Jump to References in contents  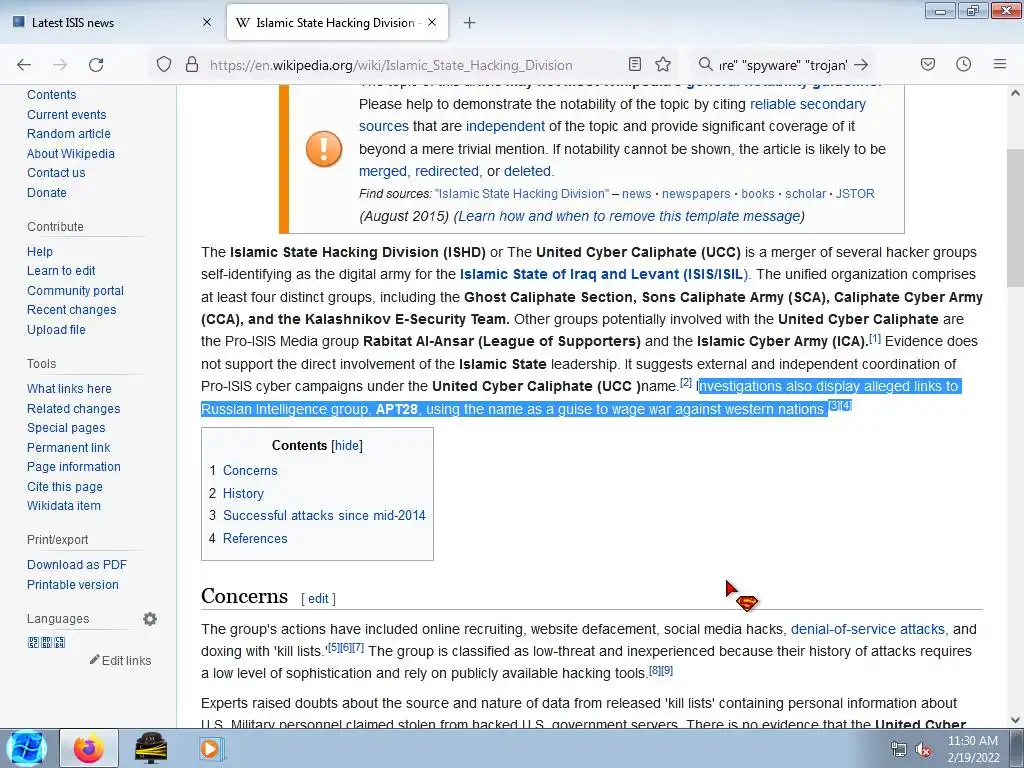click(x=255, y=538)
